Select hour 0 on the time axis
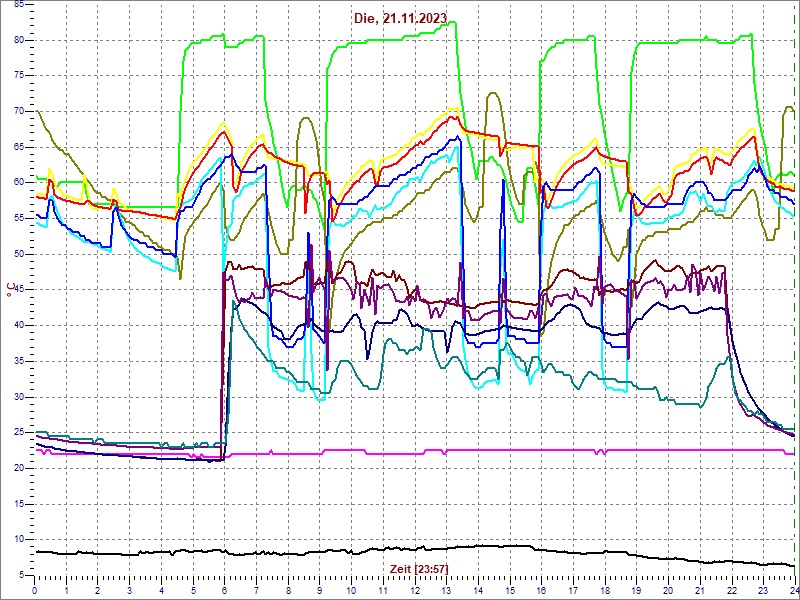Image resolution: width=800 pixels, height=600 pixels. tap(35, 591)
